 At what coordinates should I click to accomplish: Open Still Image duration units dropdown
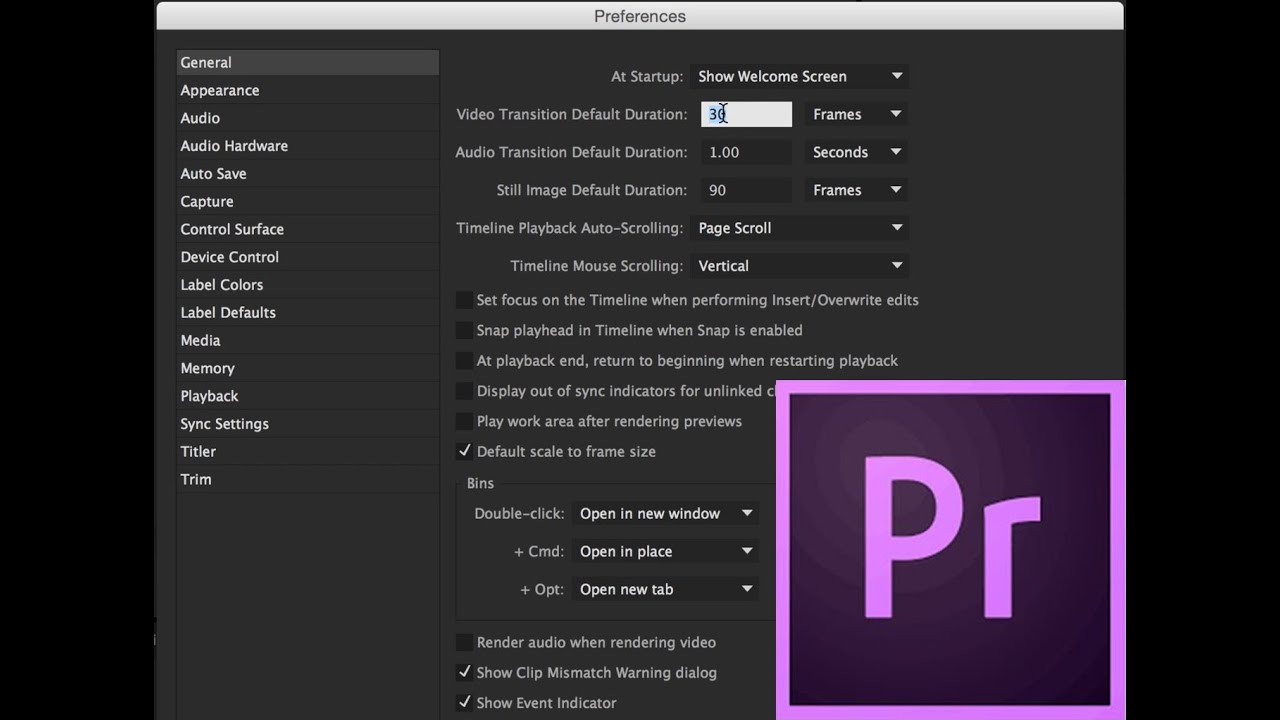click(x=857, y=190)
